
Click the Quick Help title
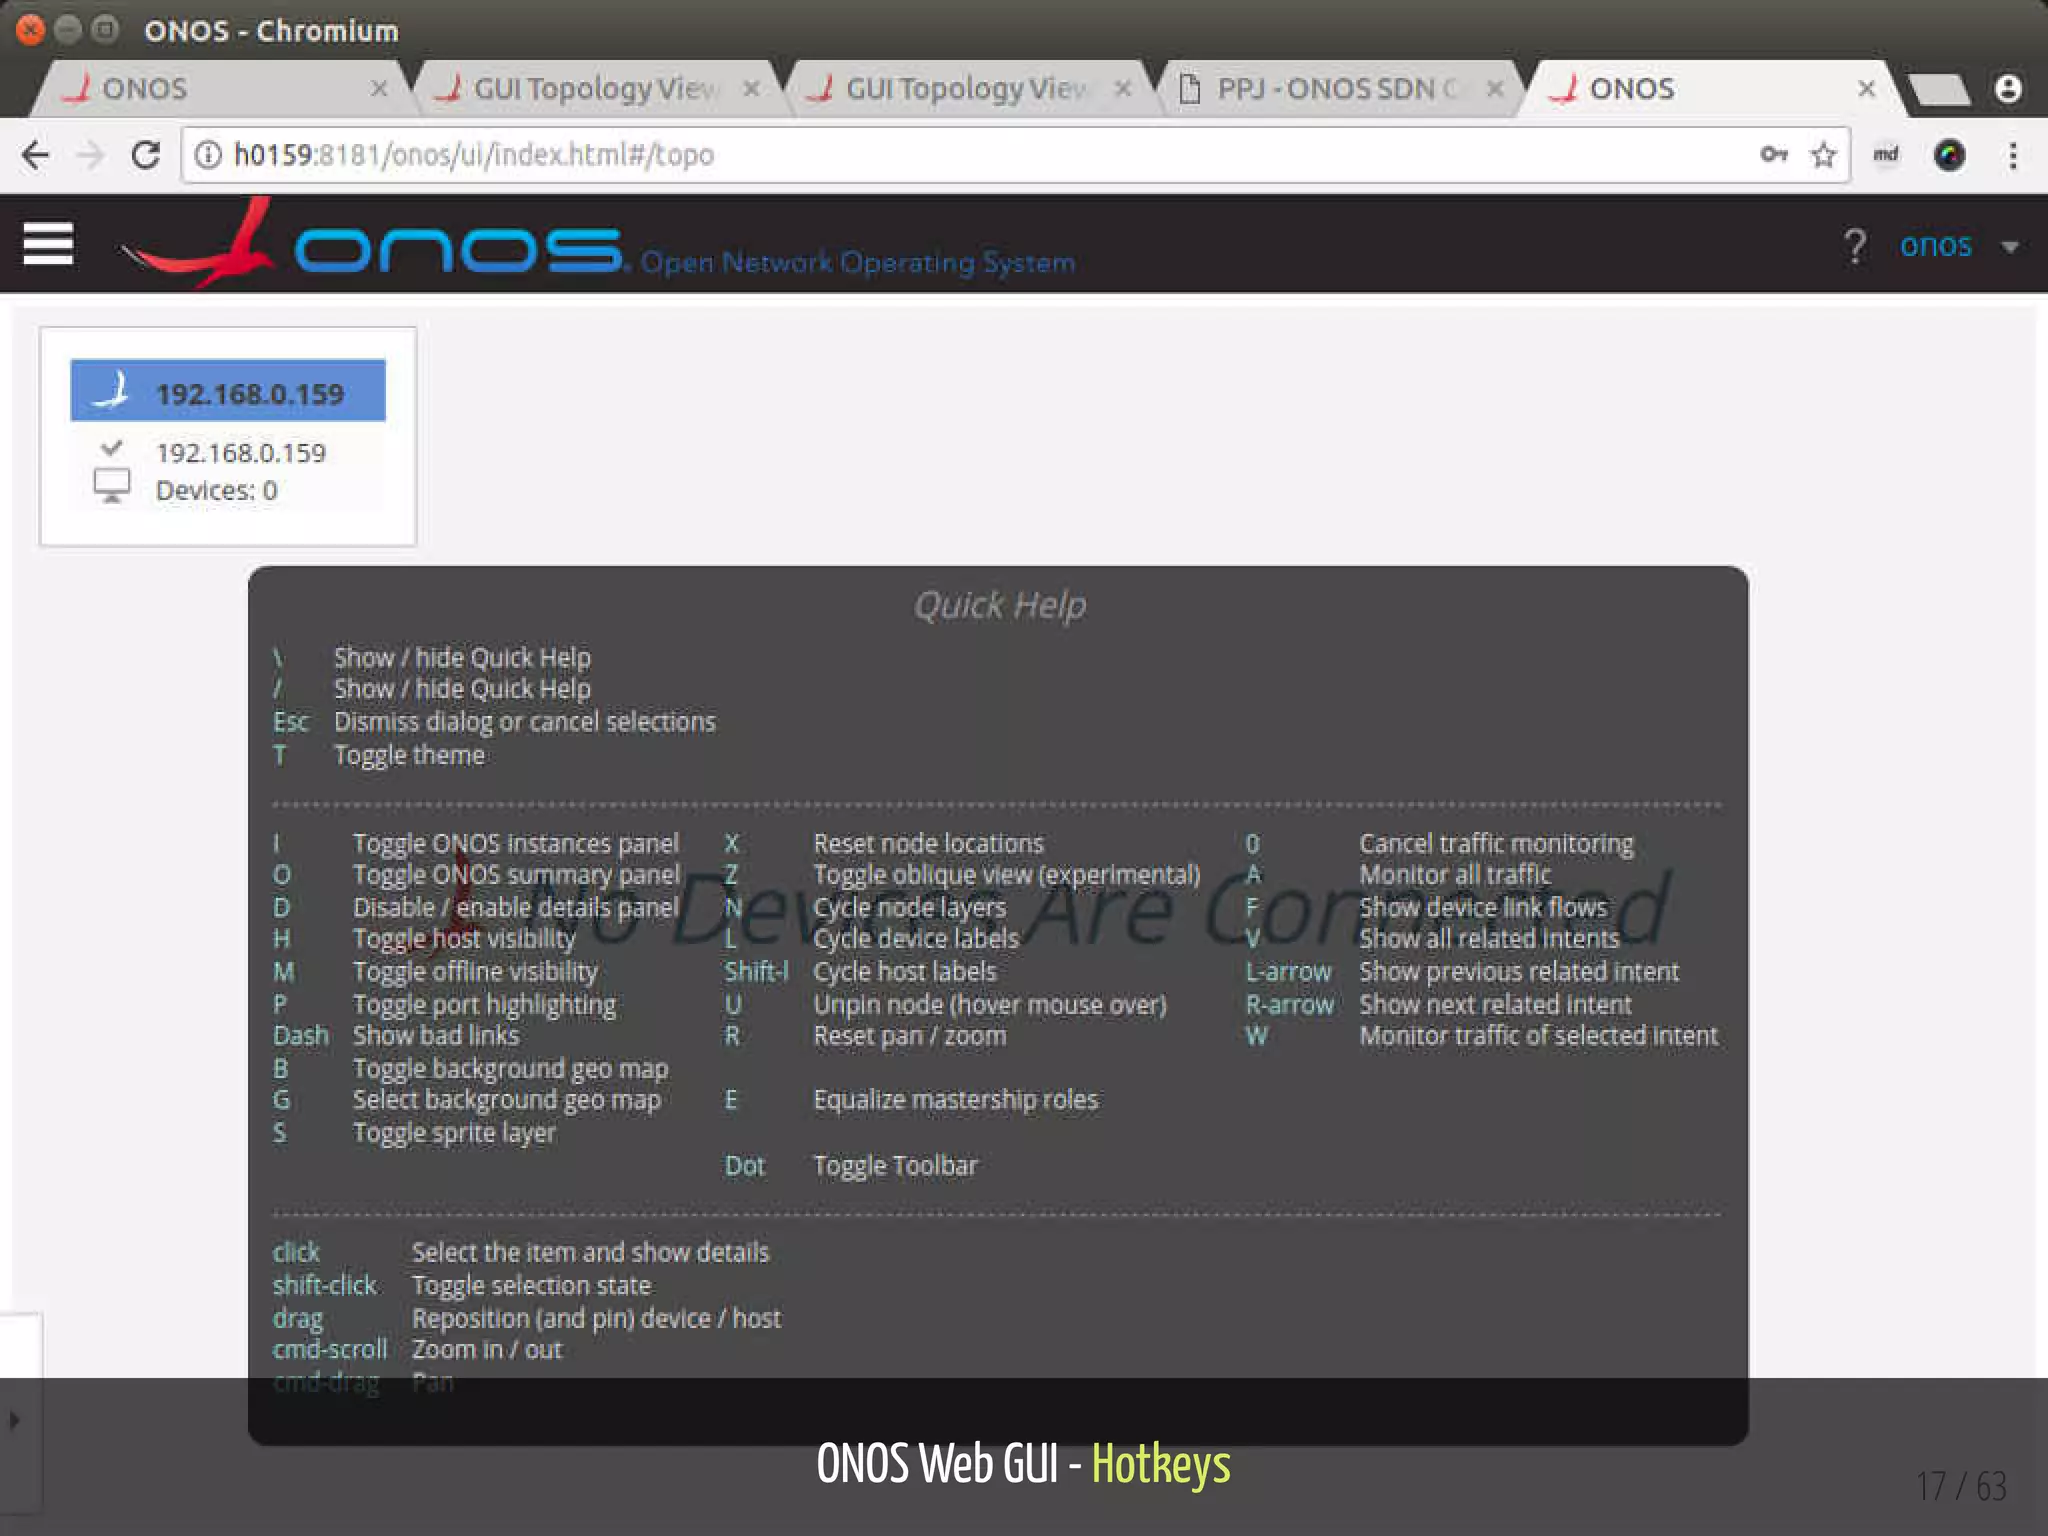(x=1000, y=605)
